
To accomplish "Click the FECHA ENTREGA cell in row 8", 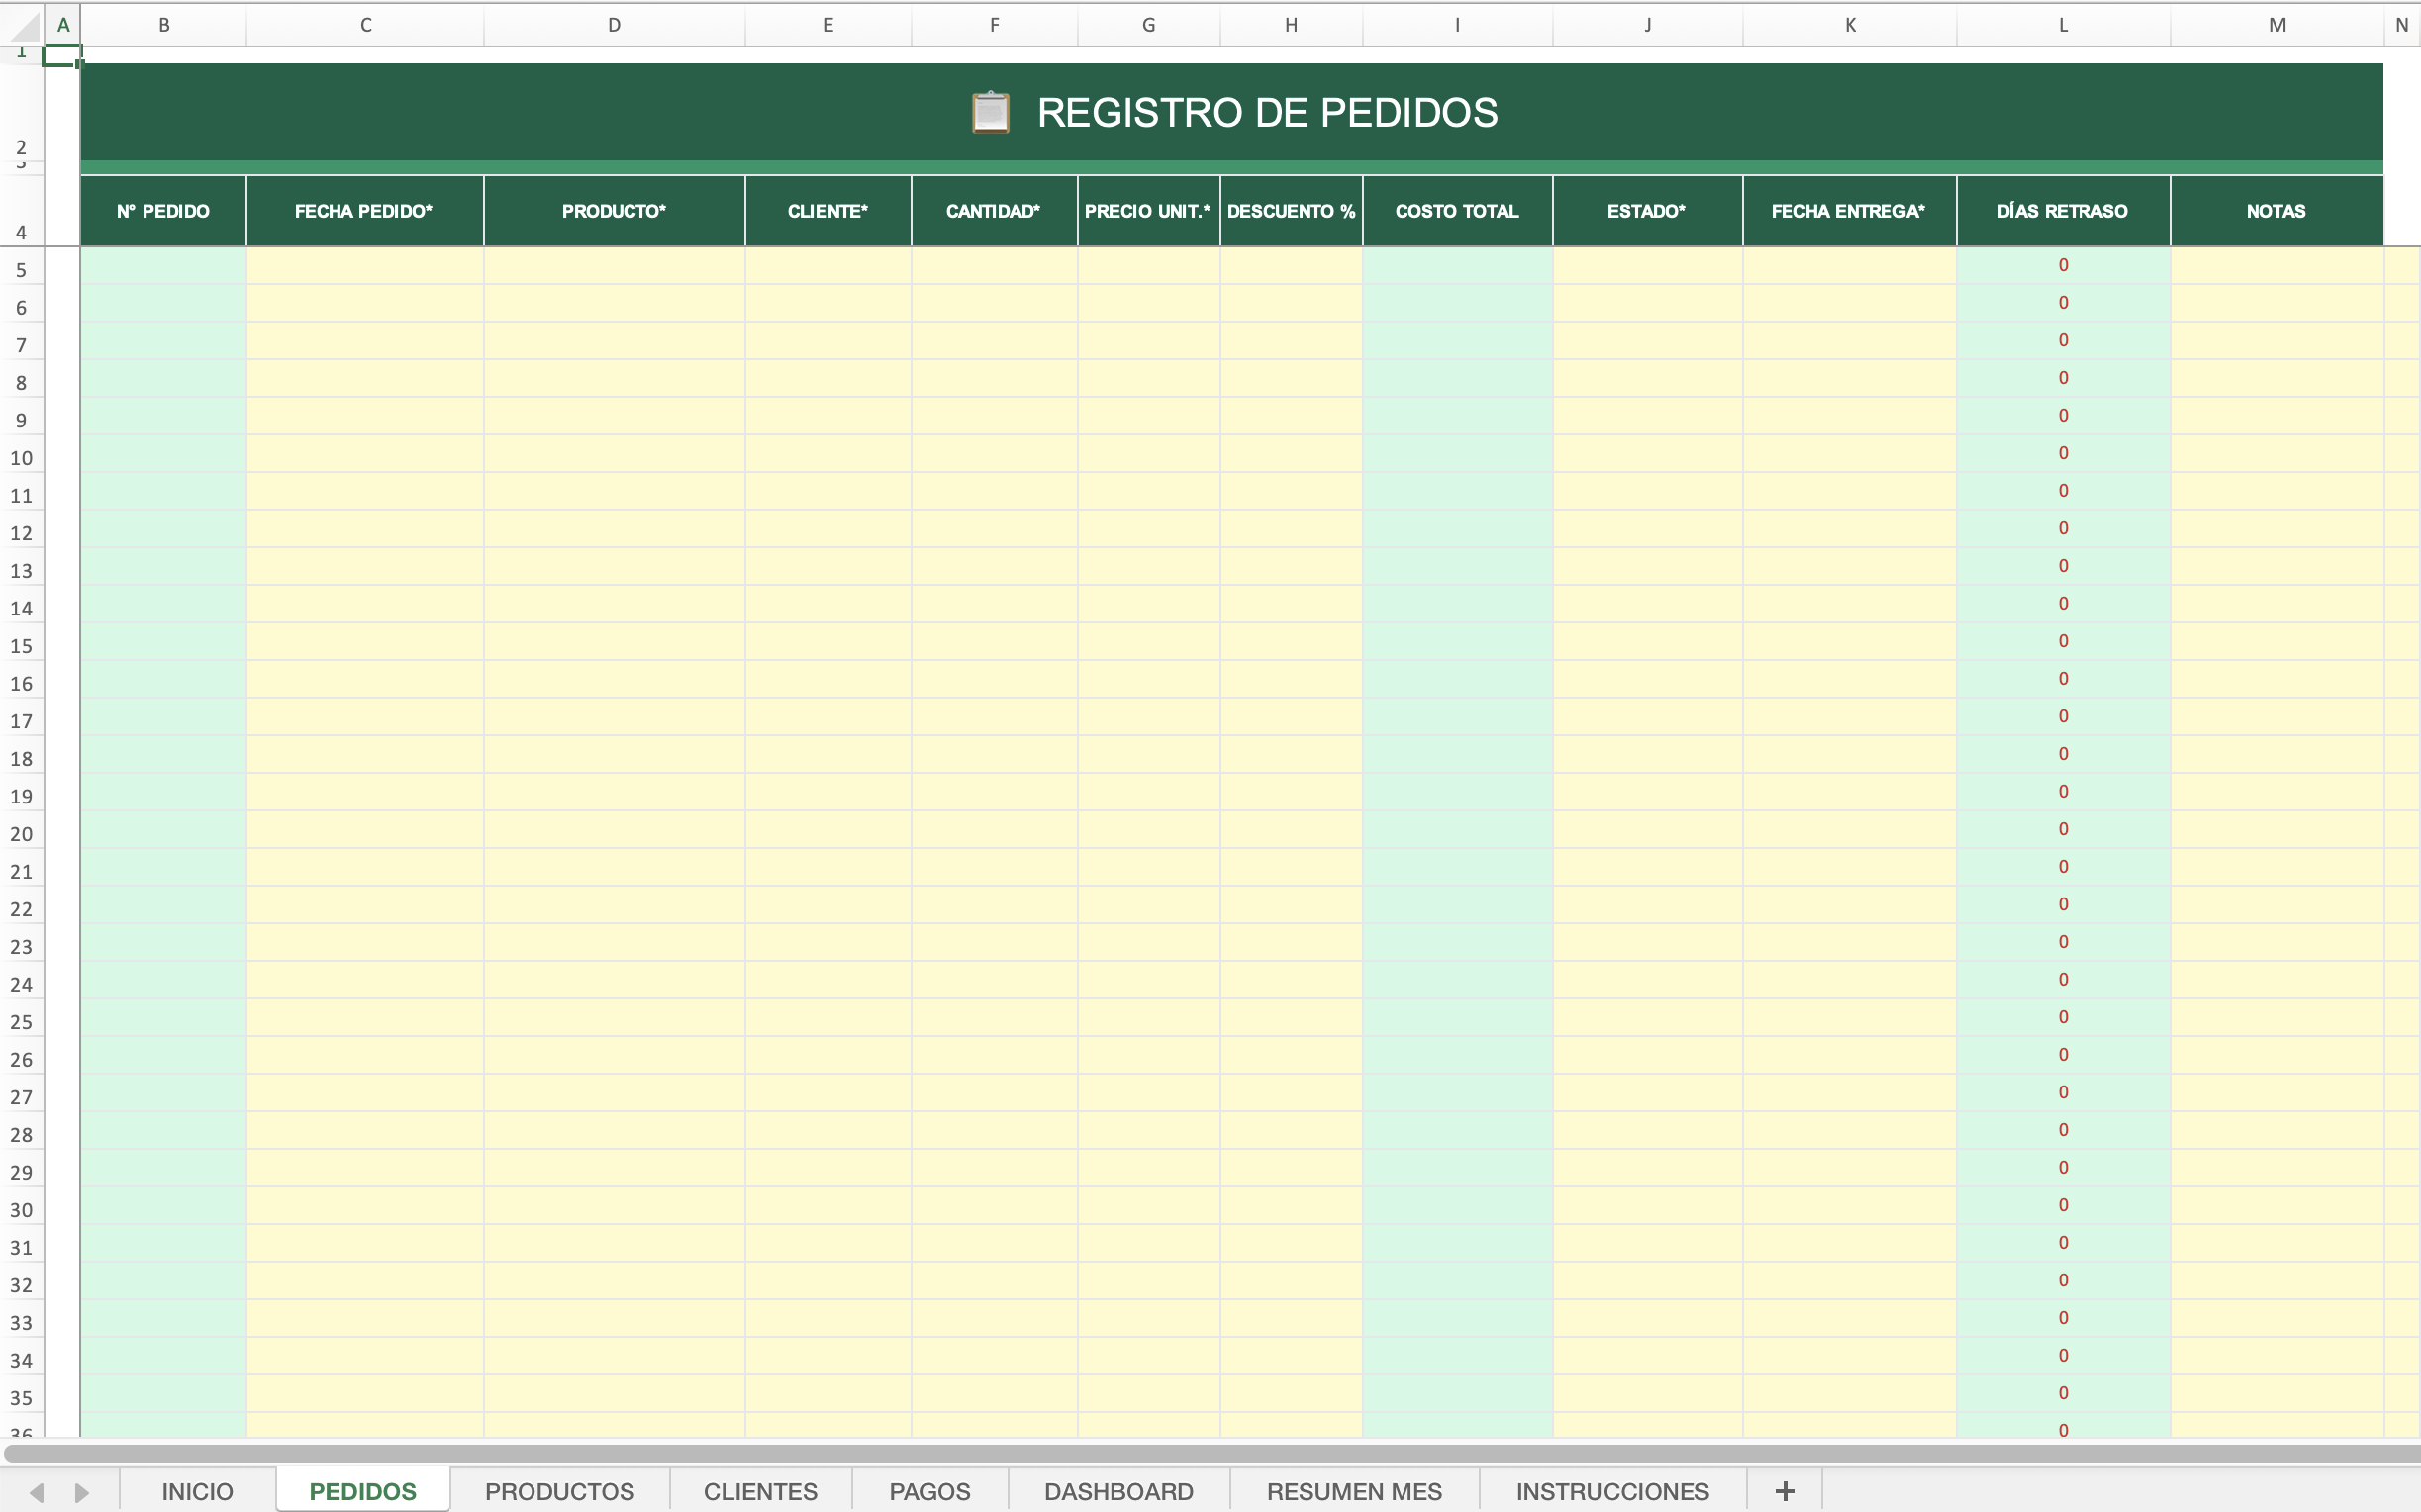I will click(x=1849, y=378).
